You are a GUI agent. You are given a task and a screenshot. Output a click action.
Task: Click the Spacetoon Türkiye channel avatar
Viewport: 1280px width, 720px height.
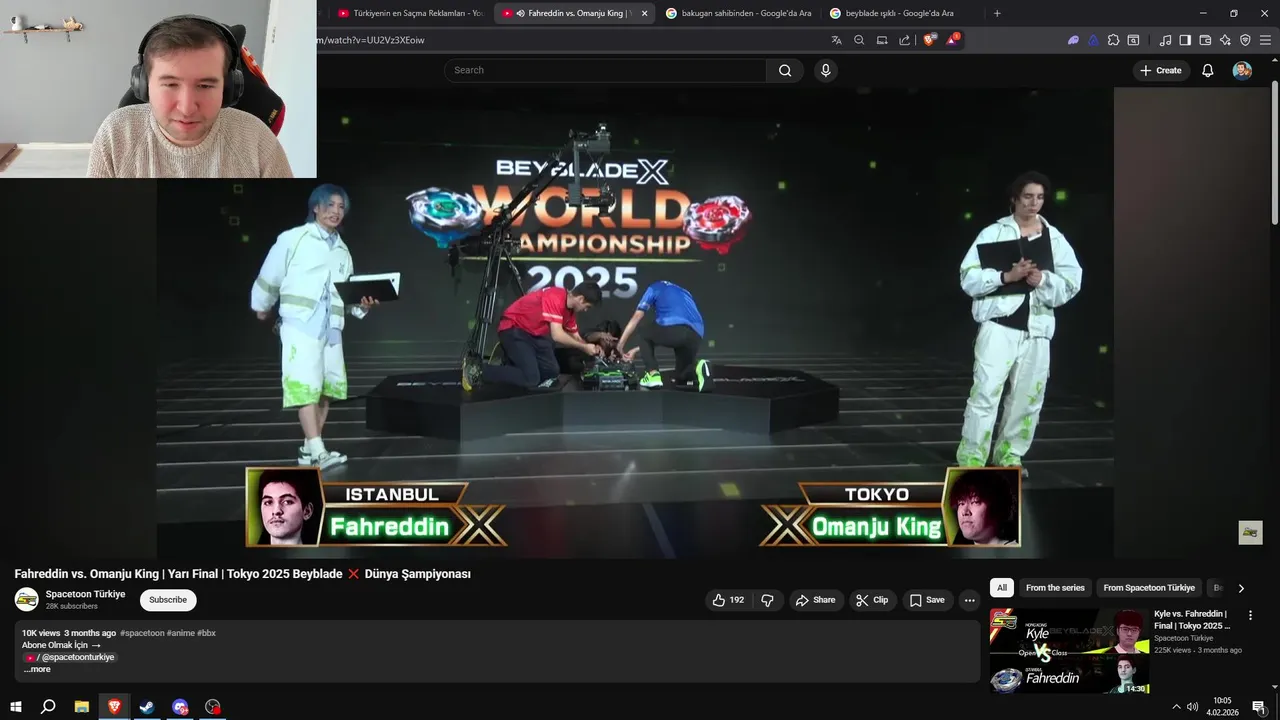pyautogui.click(x=27, y=599)
